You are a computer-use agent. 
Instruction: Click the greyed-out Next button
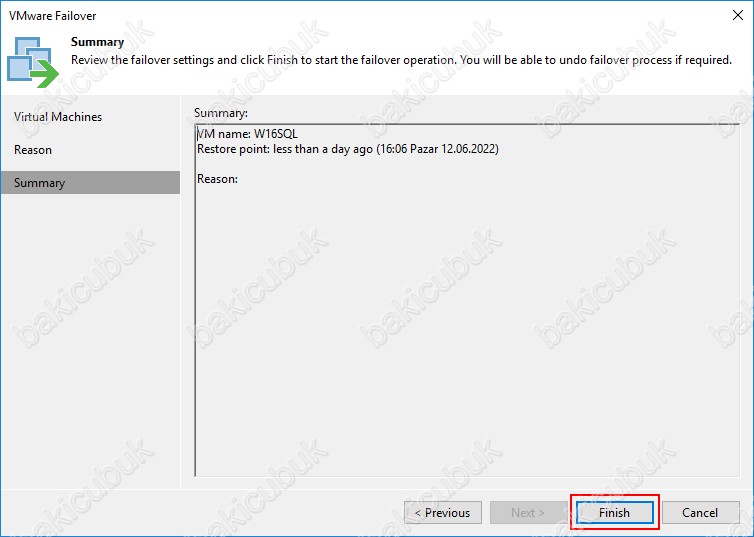pos(528,512)
